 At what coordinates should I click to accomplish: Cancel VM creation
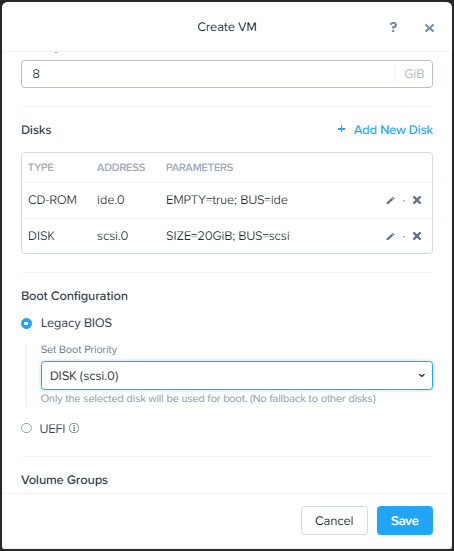point(334,520)
